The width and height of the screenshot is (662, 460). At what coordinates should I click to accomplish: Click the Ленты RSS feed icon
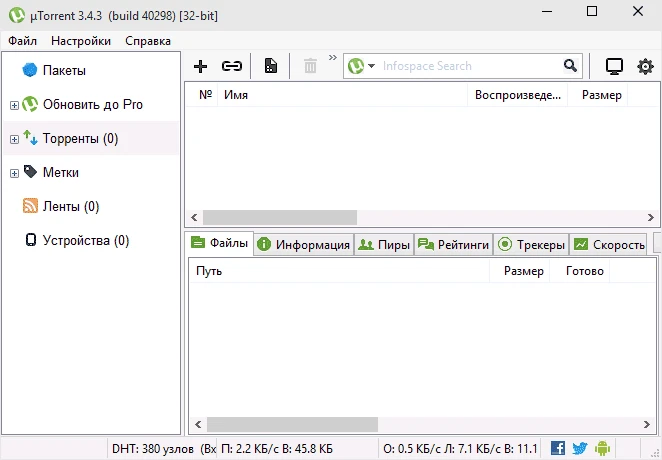(x=30, y=206)
